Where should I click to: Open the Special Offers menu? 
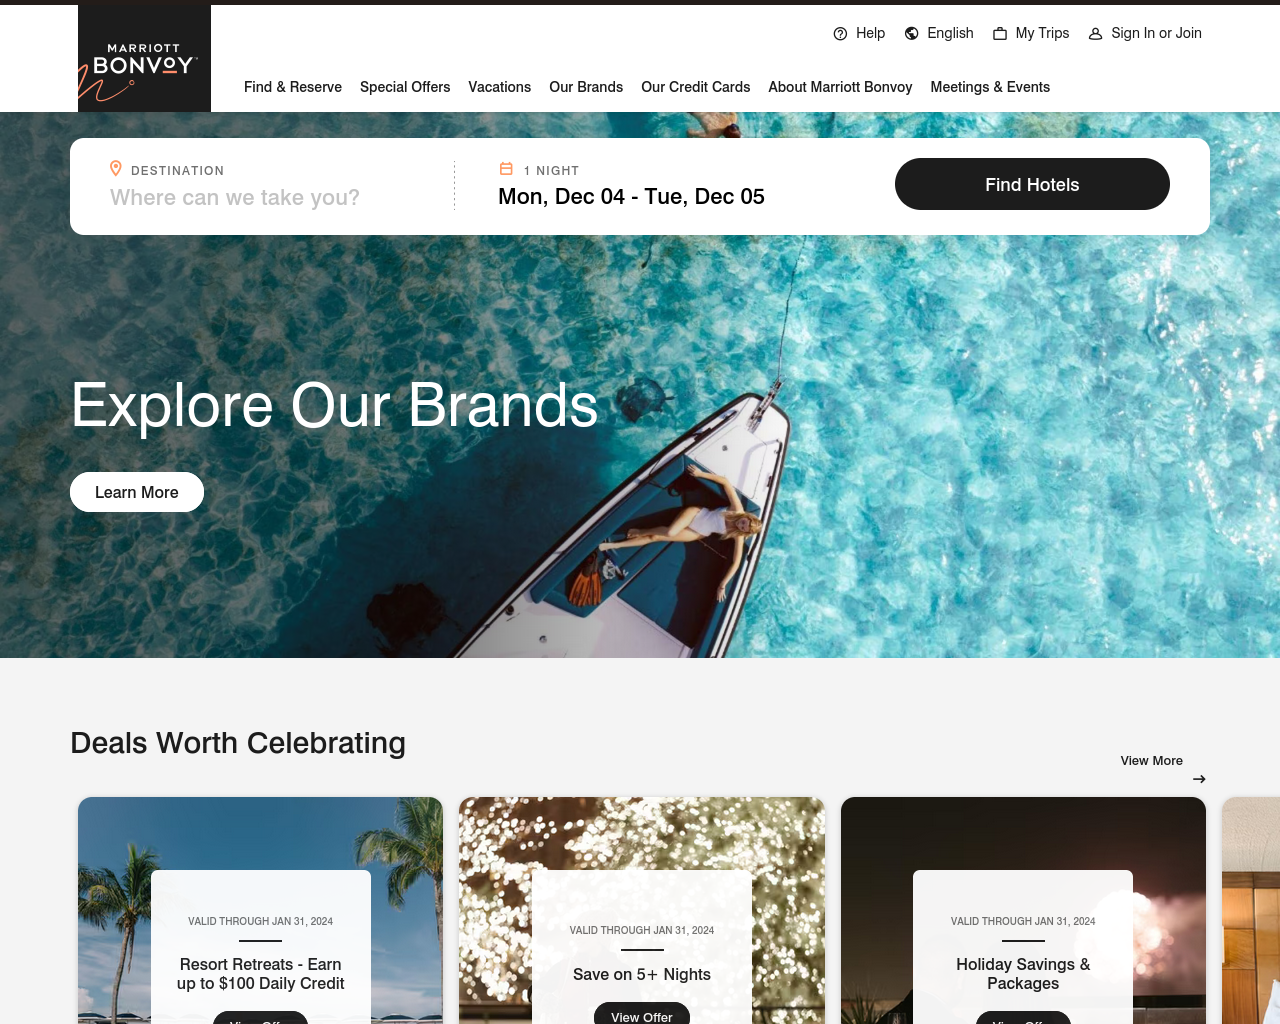pyautogui.click(x=405, y=87)
